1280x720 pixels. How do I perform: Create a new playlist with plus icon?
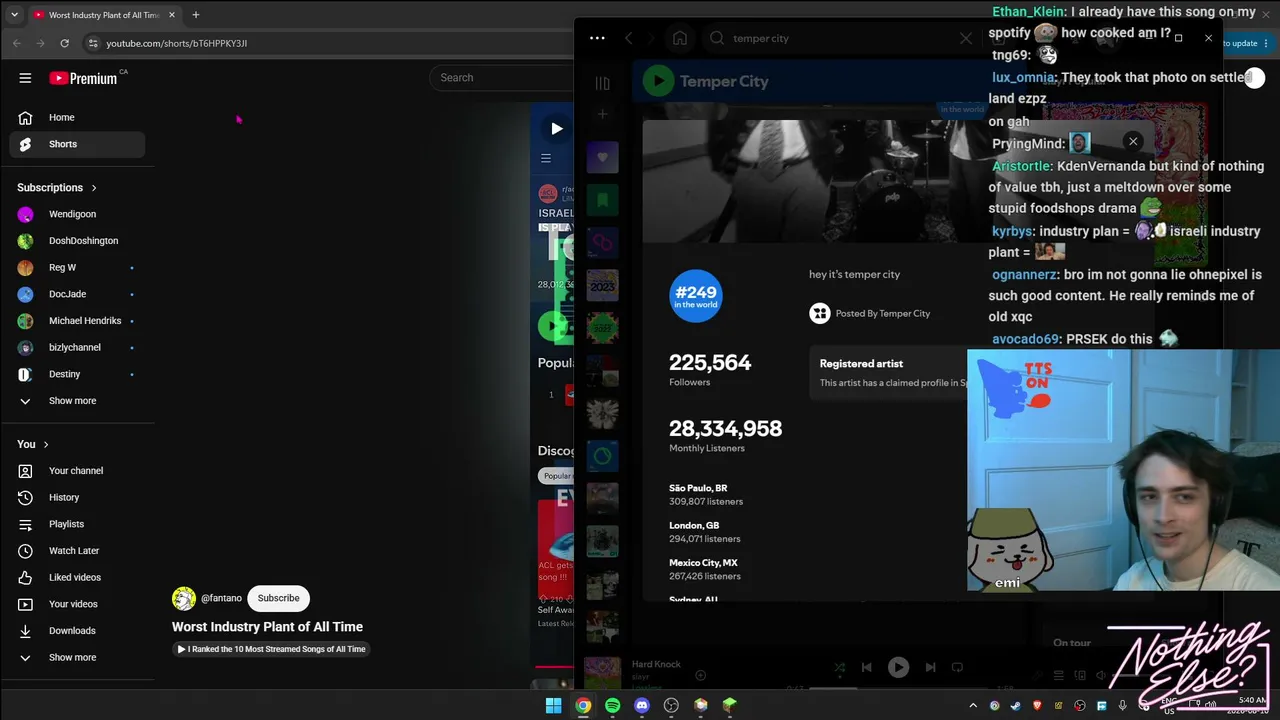(602, 114)
